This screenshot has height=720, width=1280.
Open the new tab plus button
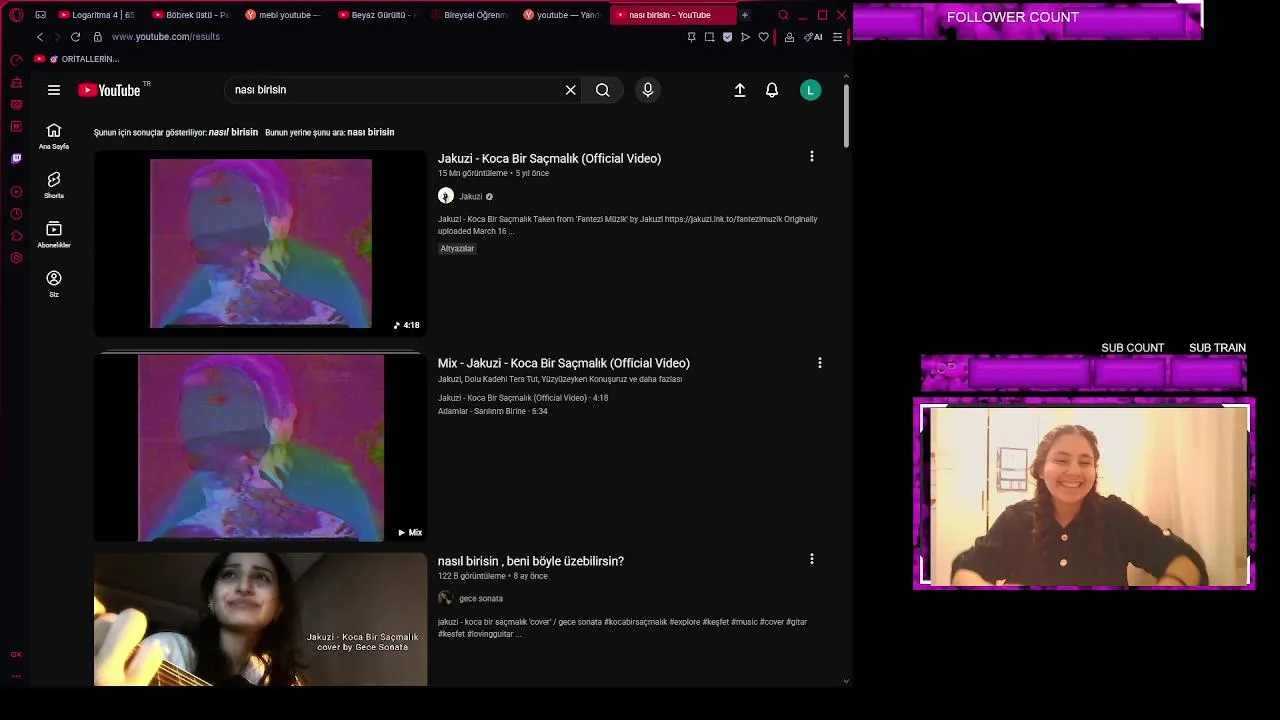pyautogui.click(x=745, y=15)
